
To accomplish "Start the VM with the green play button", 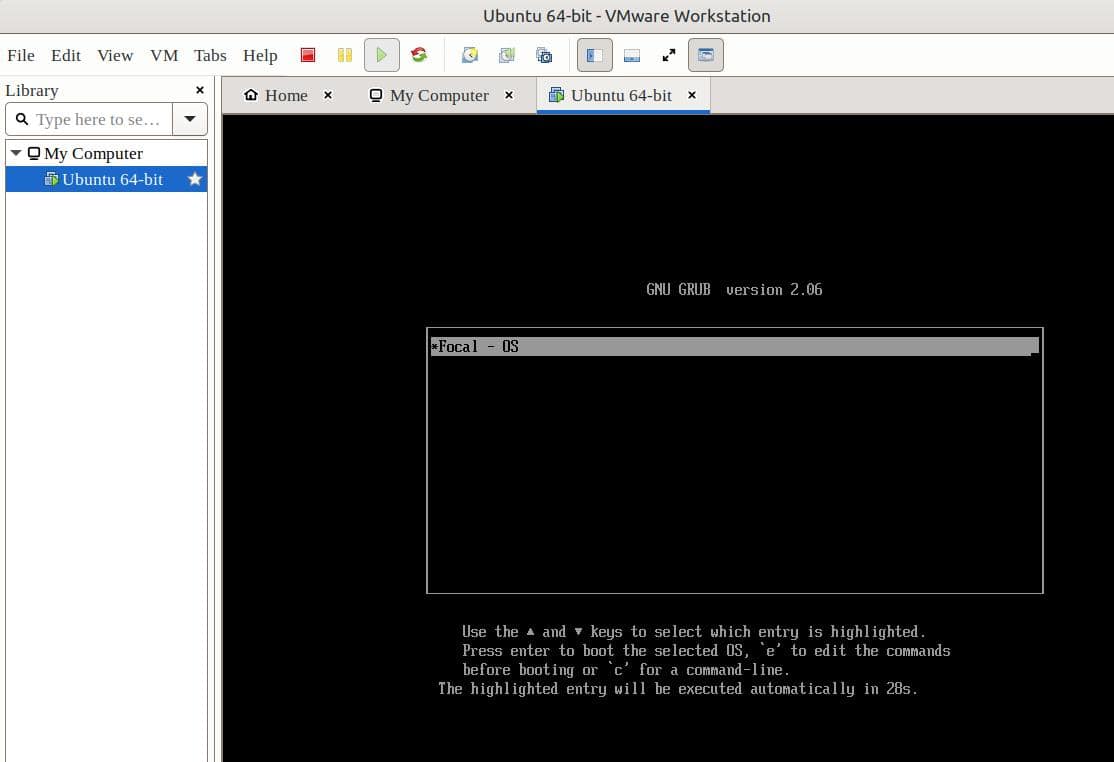I will [x=382, y=55].
